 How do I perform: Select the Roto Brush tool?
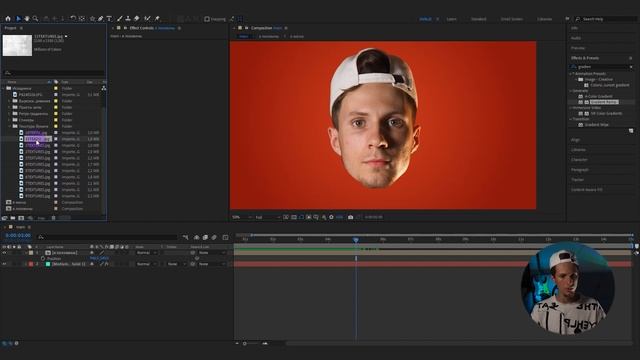coord(147,19)
